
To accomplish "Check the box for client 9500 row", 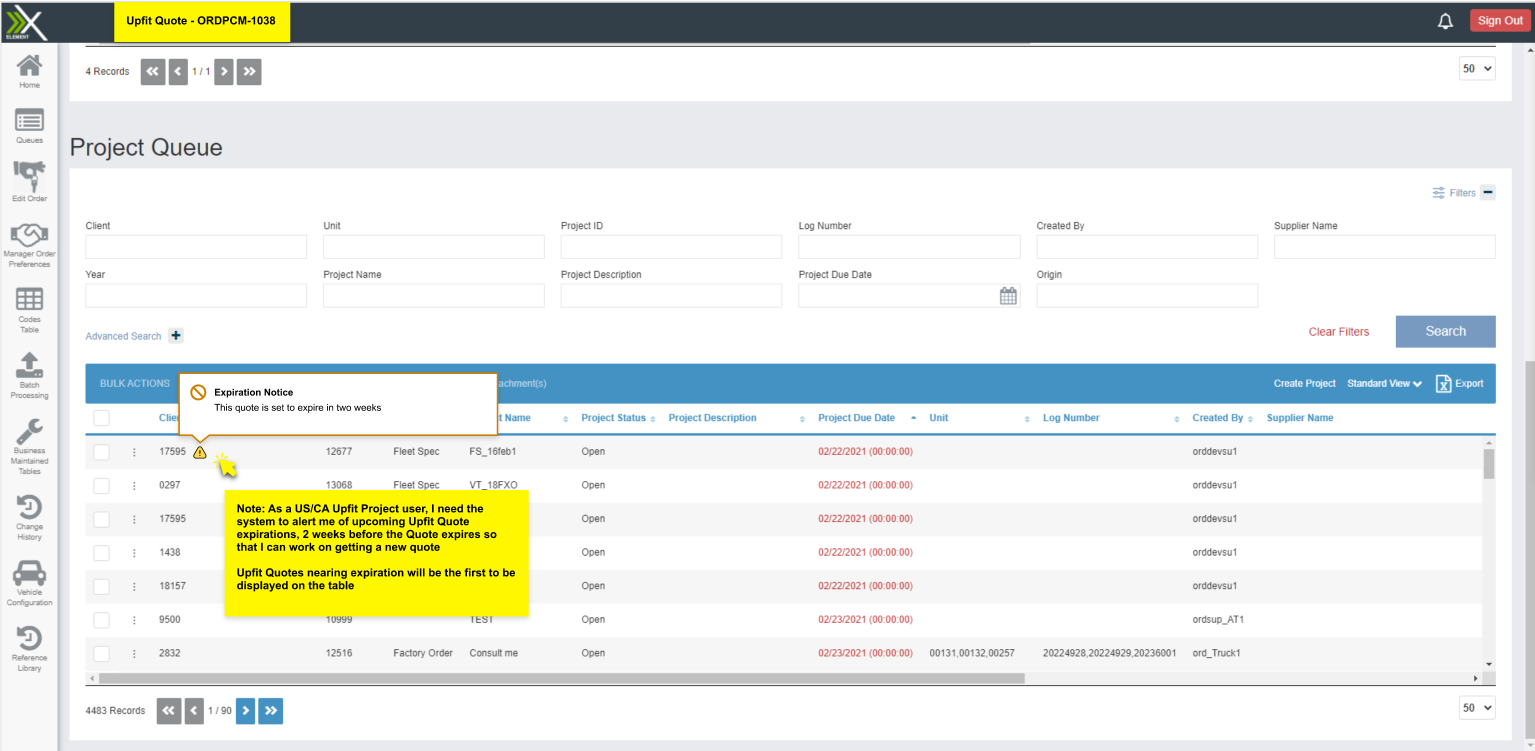I will tap(101, 620).
